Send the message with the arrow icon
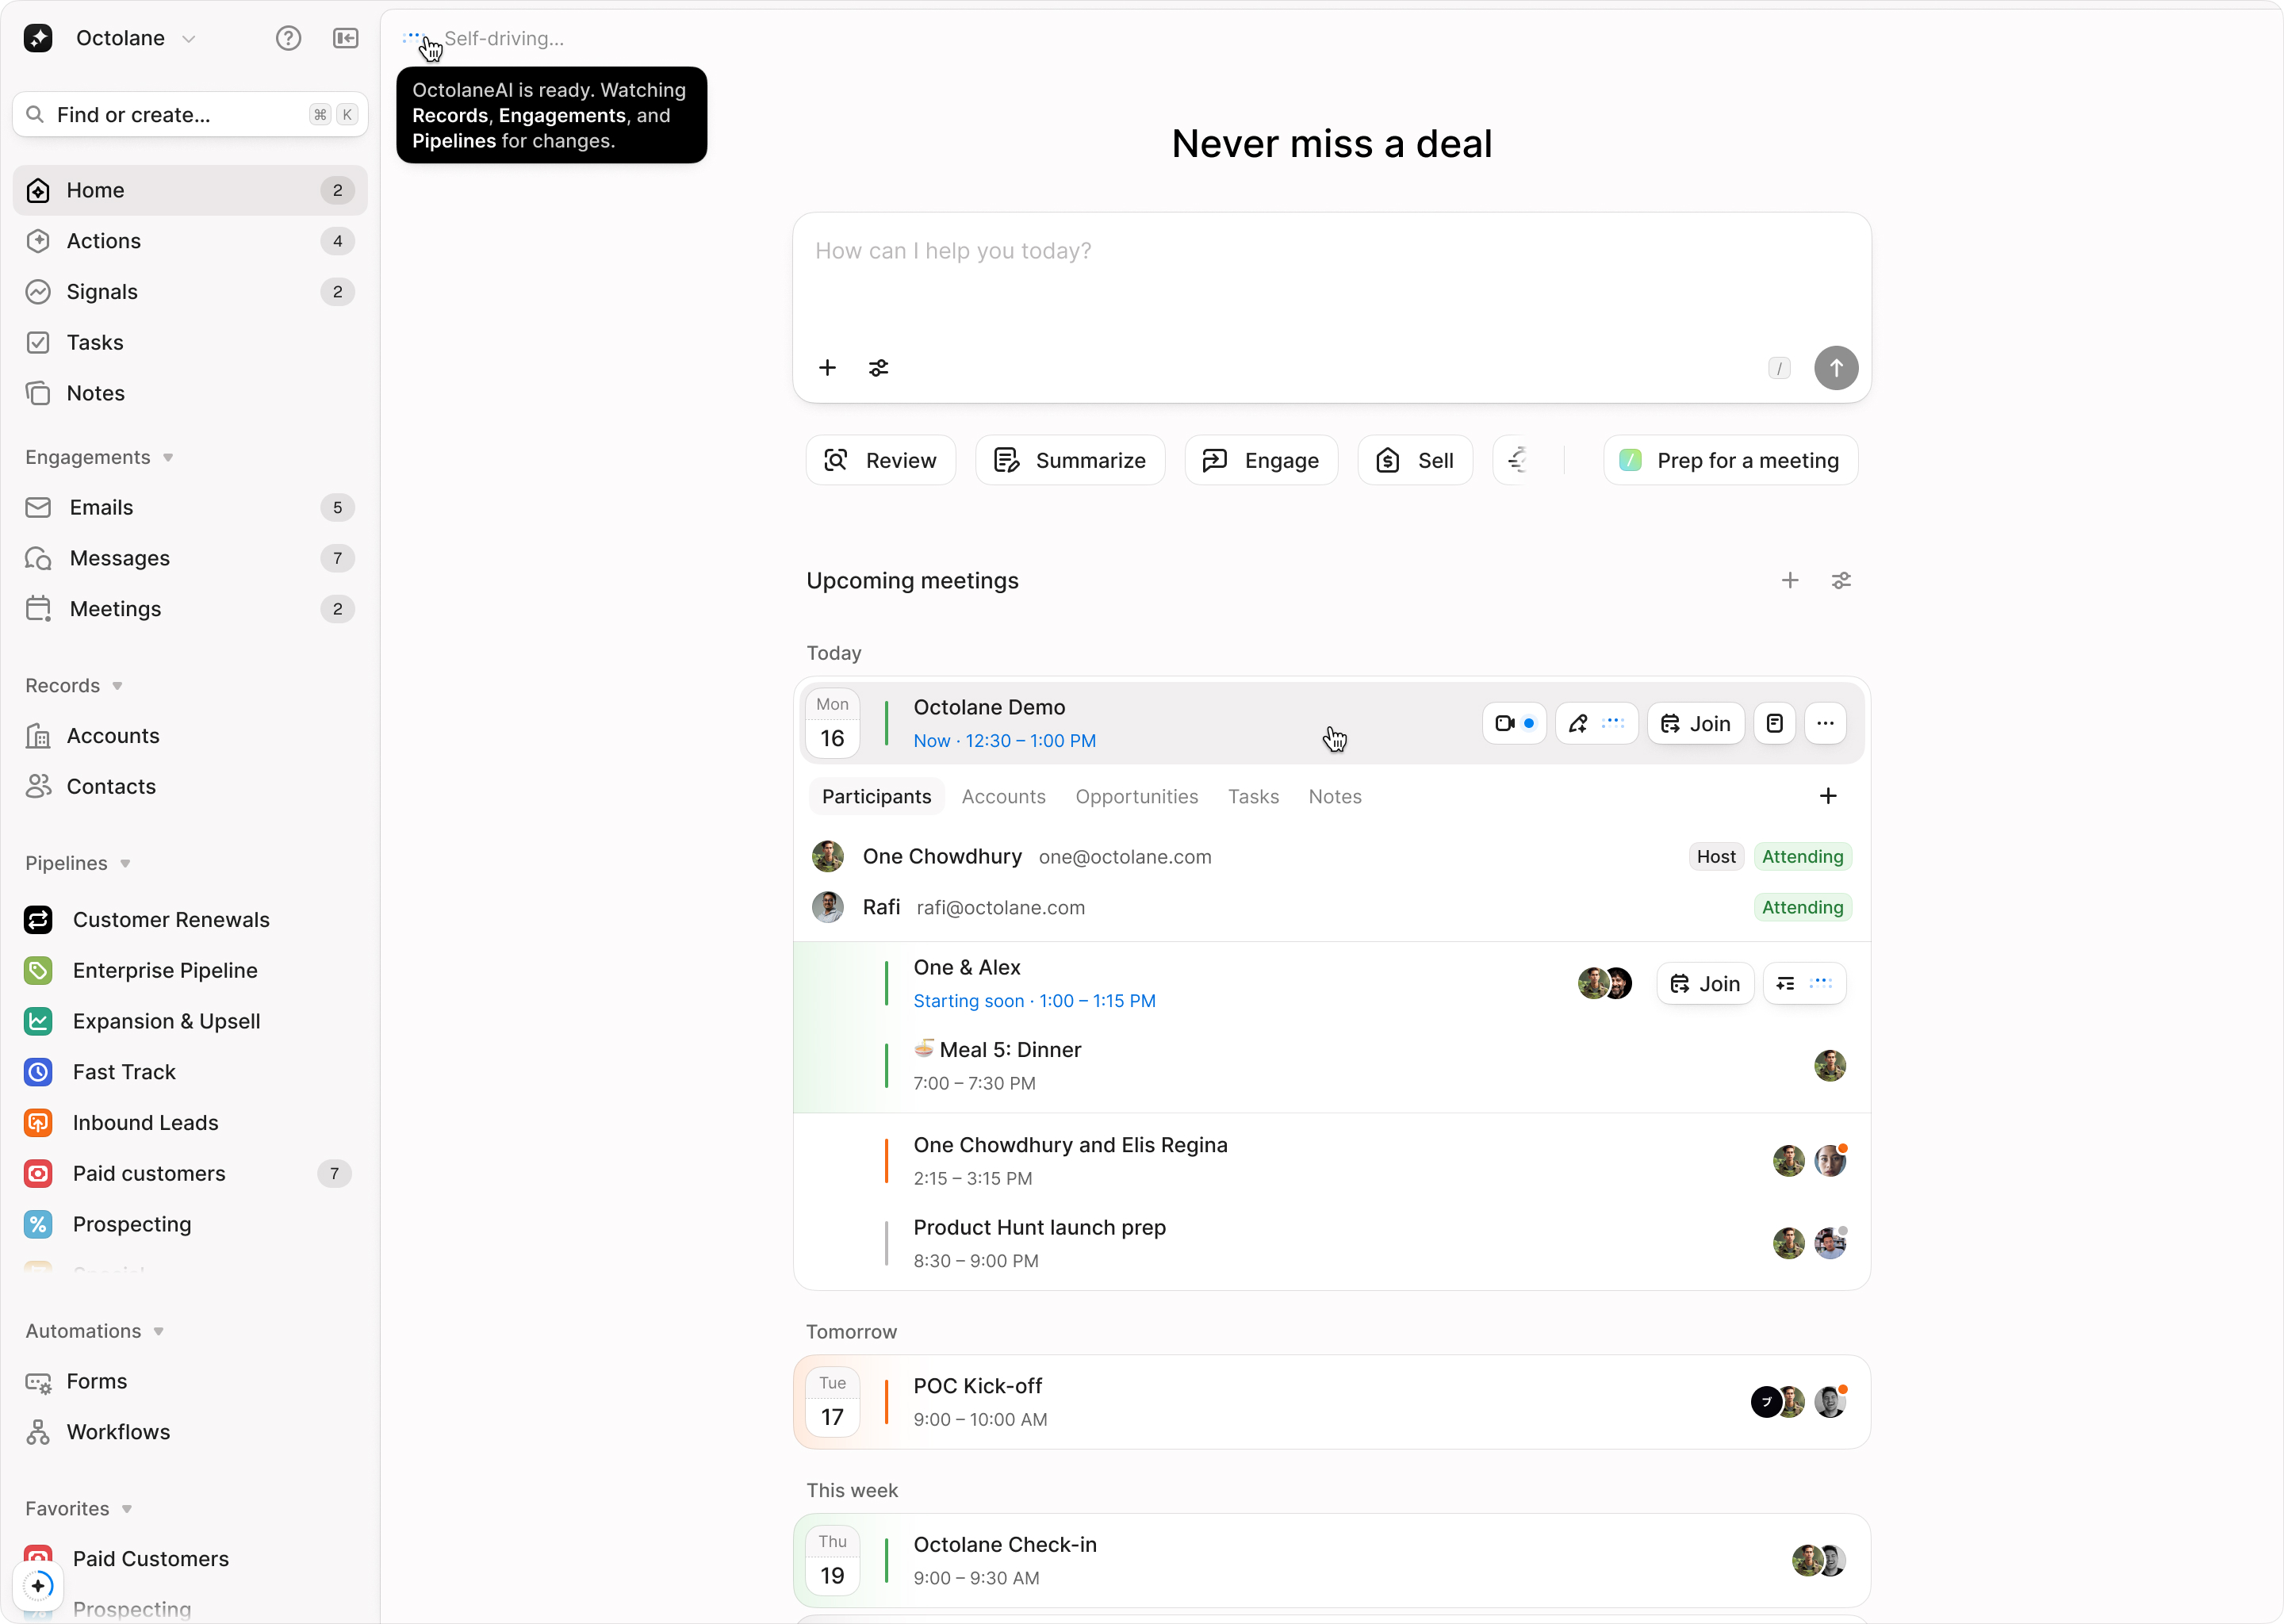The image size is (2284, 1624). point(1836,368)
